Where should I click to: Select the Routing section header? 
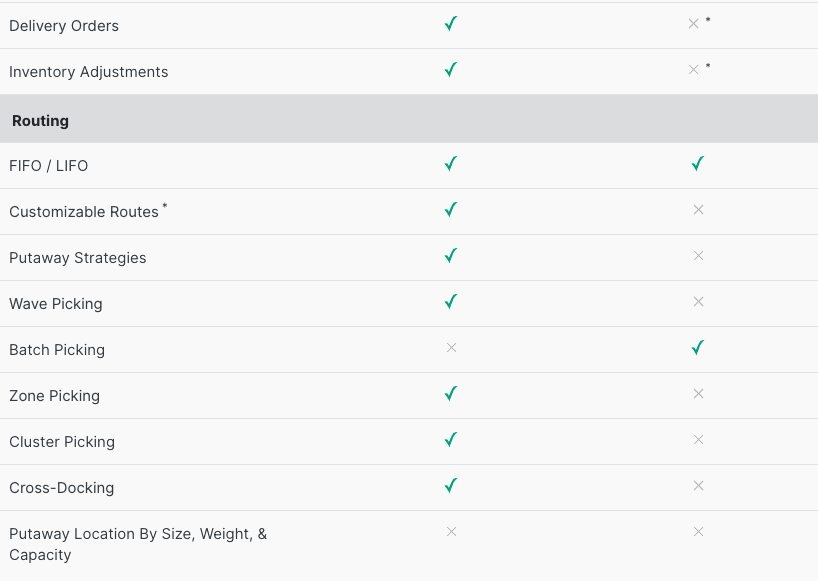pyautogui.click(x=41, y=120)
